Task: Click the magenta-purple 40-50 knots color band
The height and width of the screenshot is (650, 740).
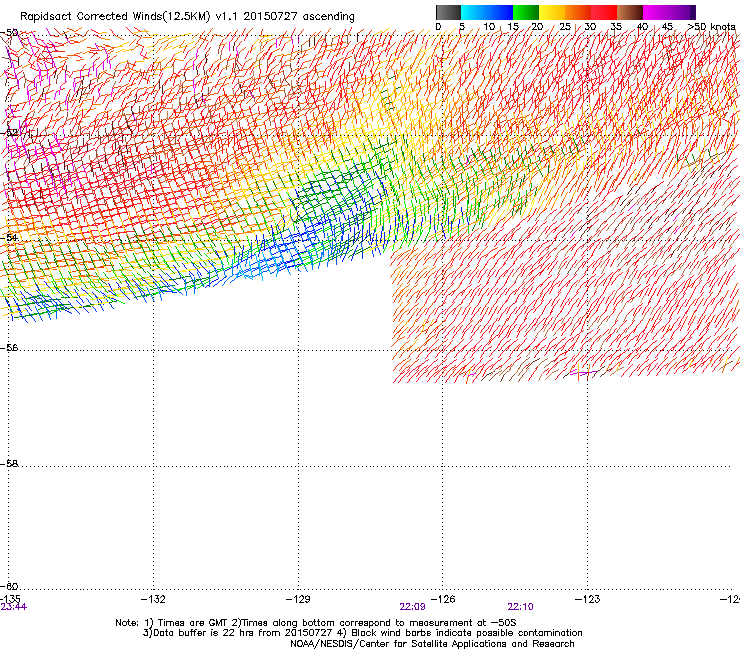Action: click(669, 12)
